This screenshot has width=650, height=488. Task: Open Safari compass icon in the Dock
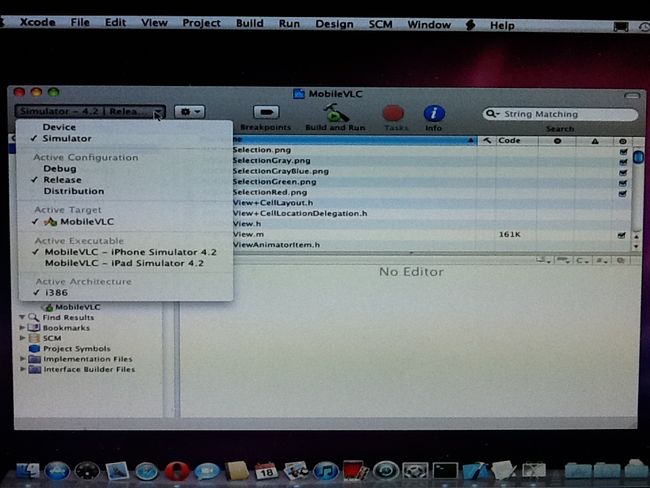click(x=146, y=471)
